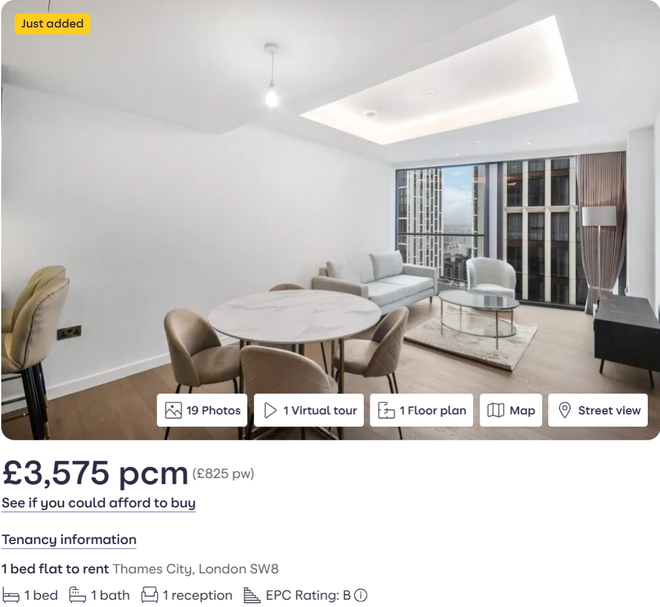660x607 pixels.
Task: Click the EPC rating info icon
Action: tap(360, 595)
